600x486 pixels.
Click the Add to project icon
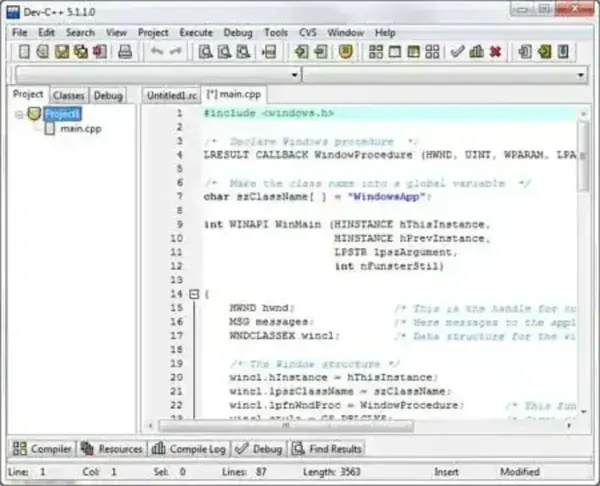click(301, 51)
